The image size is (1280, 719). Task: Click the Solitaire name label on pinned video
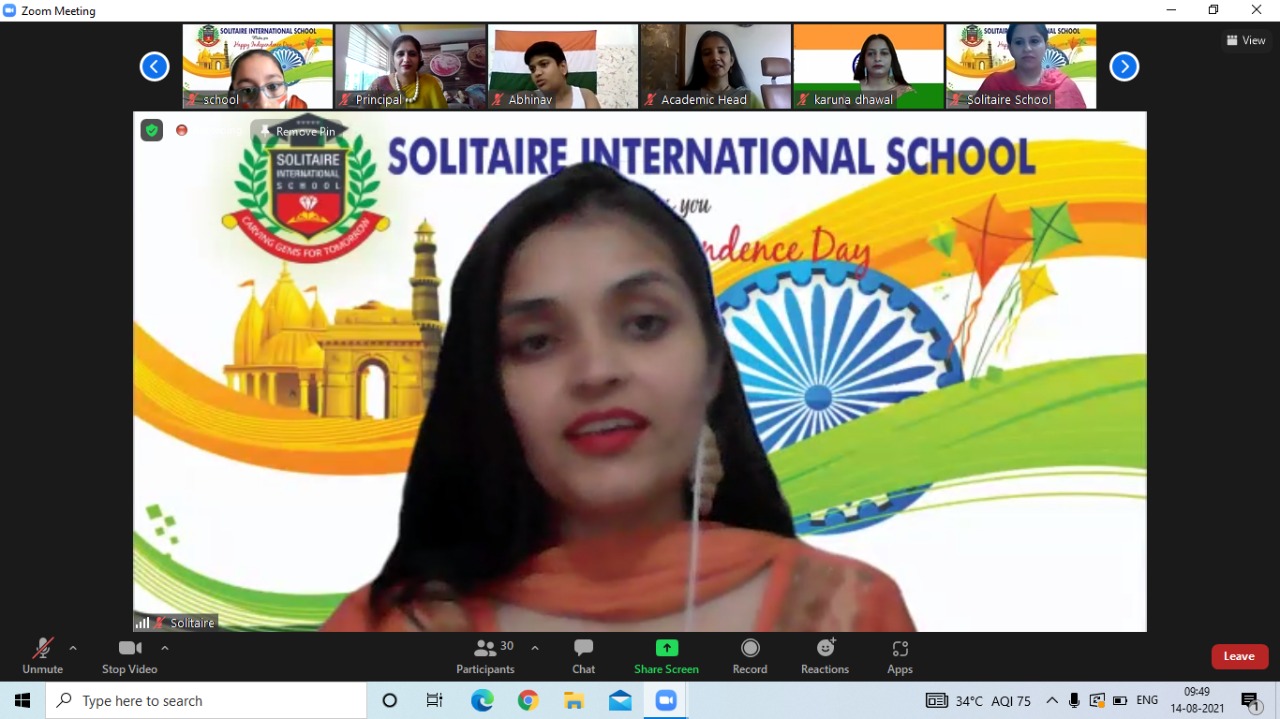[x=192, y=623]
